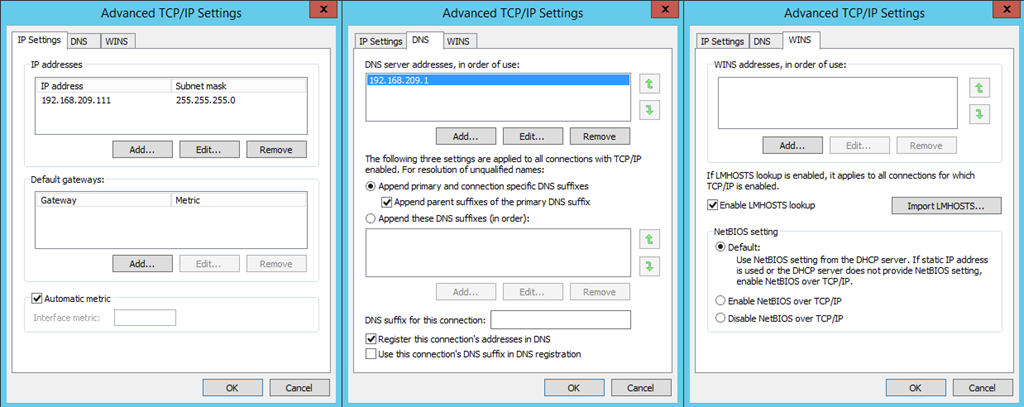The image size is (1024, 407).
Task: Open IP Settings tab in right window
Action: [x=722, y=41]
